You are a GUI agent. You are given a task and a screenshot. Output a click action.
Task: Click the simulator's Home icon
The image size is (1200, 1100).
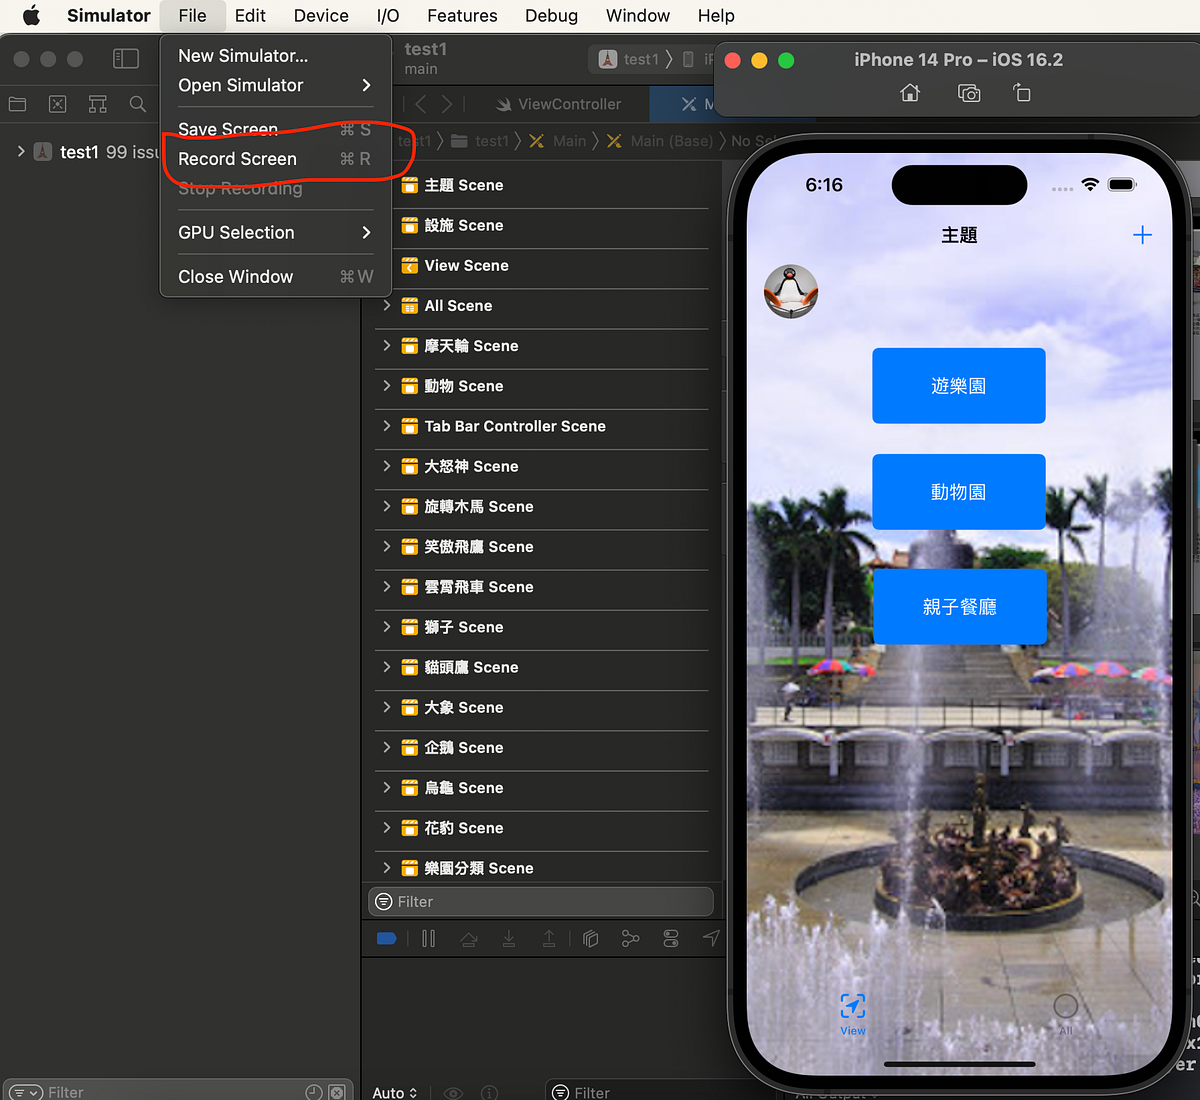click(x=909, y=92)
